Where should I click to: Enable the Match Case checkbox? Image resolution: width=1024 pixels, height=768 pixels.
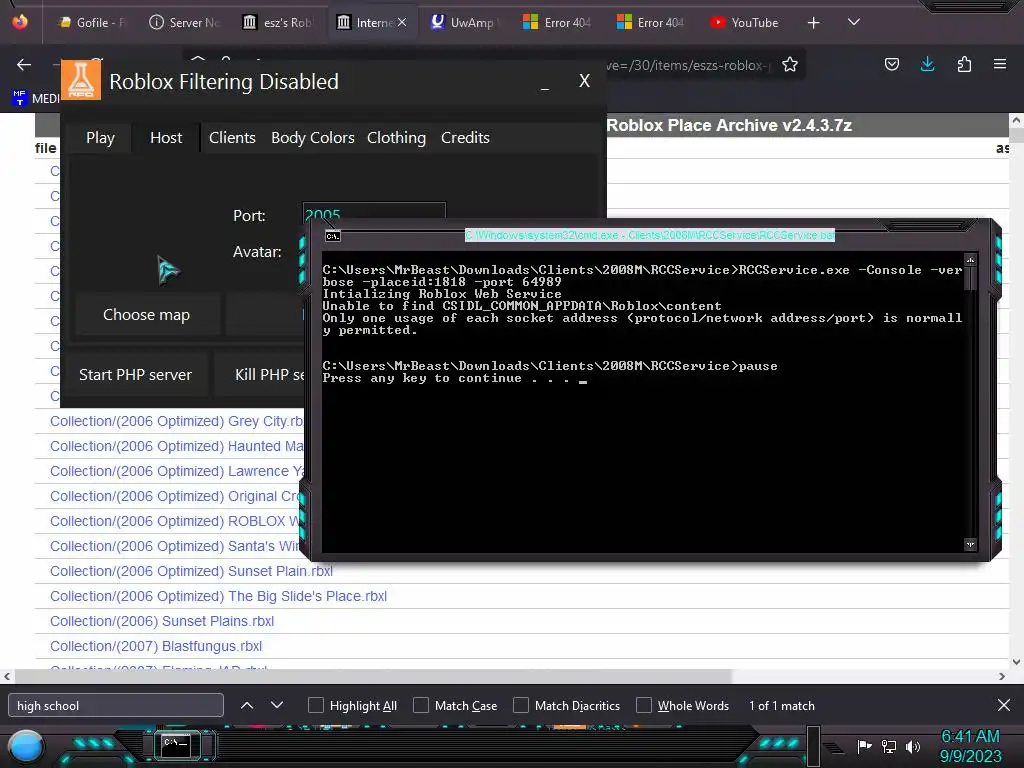click(x=421, y=705)
